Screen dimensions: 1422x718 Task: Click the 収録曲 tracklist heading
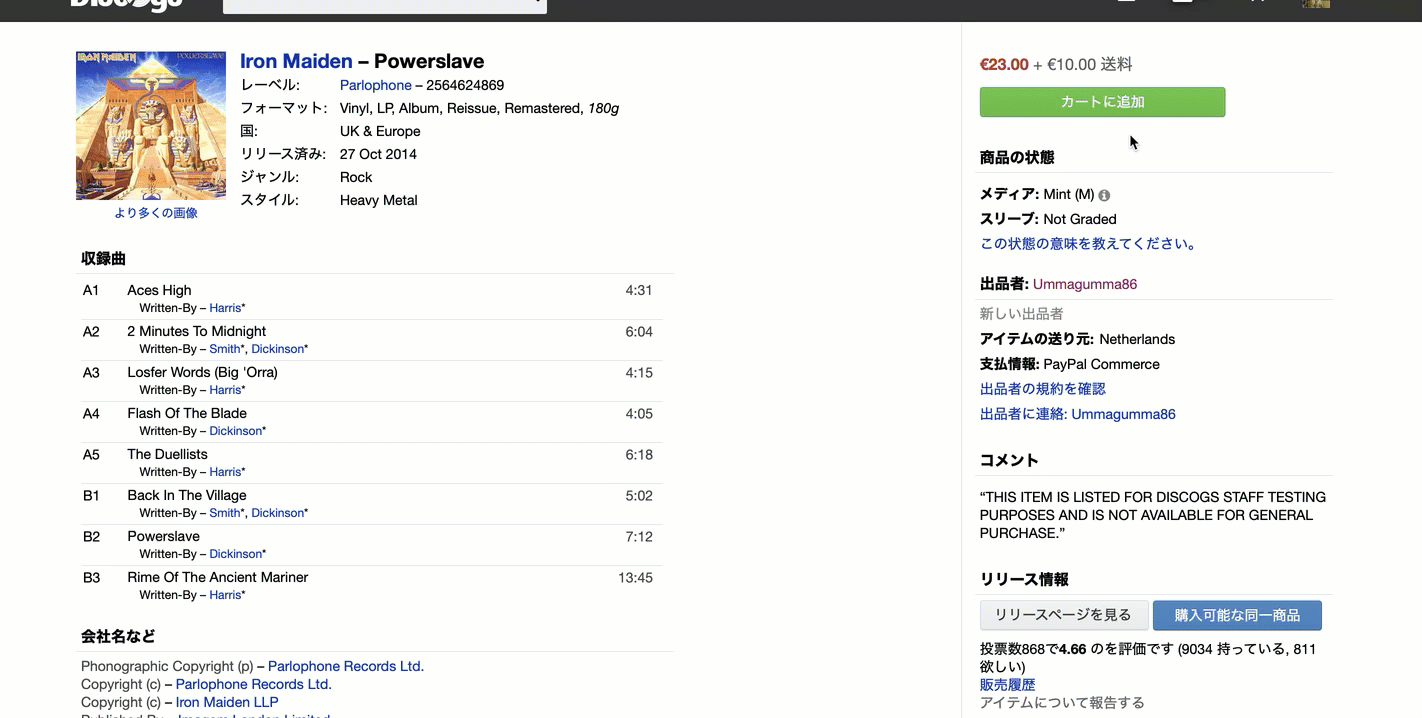coord(103,259)
